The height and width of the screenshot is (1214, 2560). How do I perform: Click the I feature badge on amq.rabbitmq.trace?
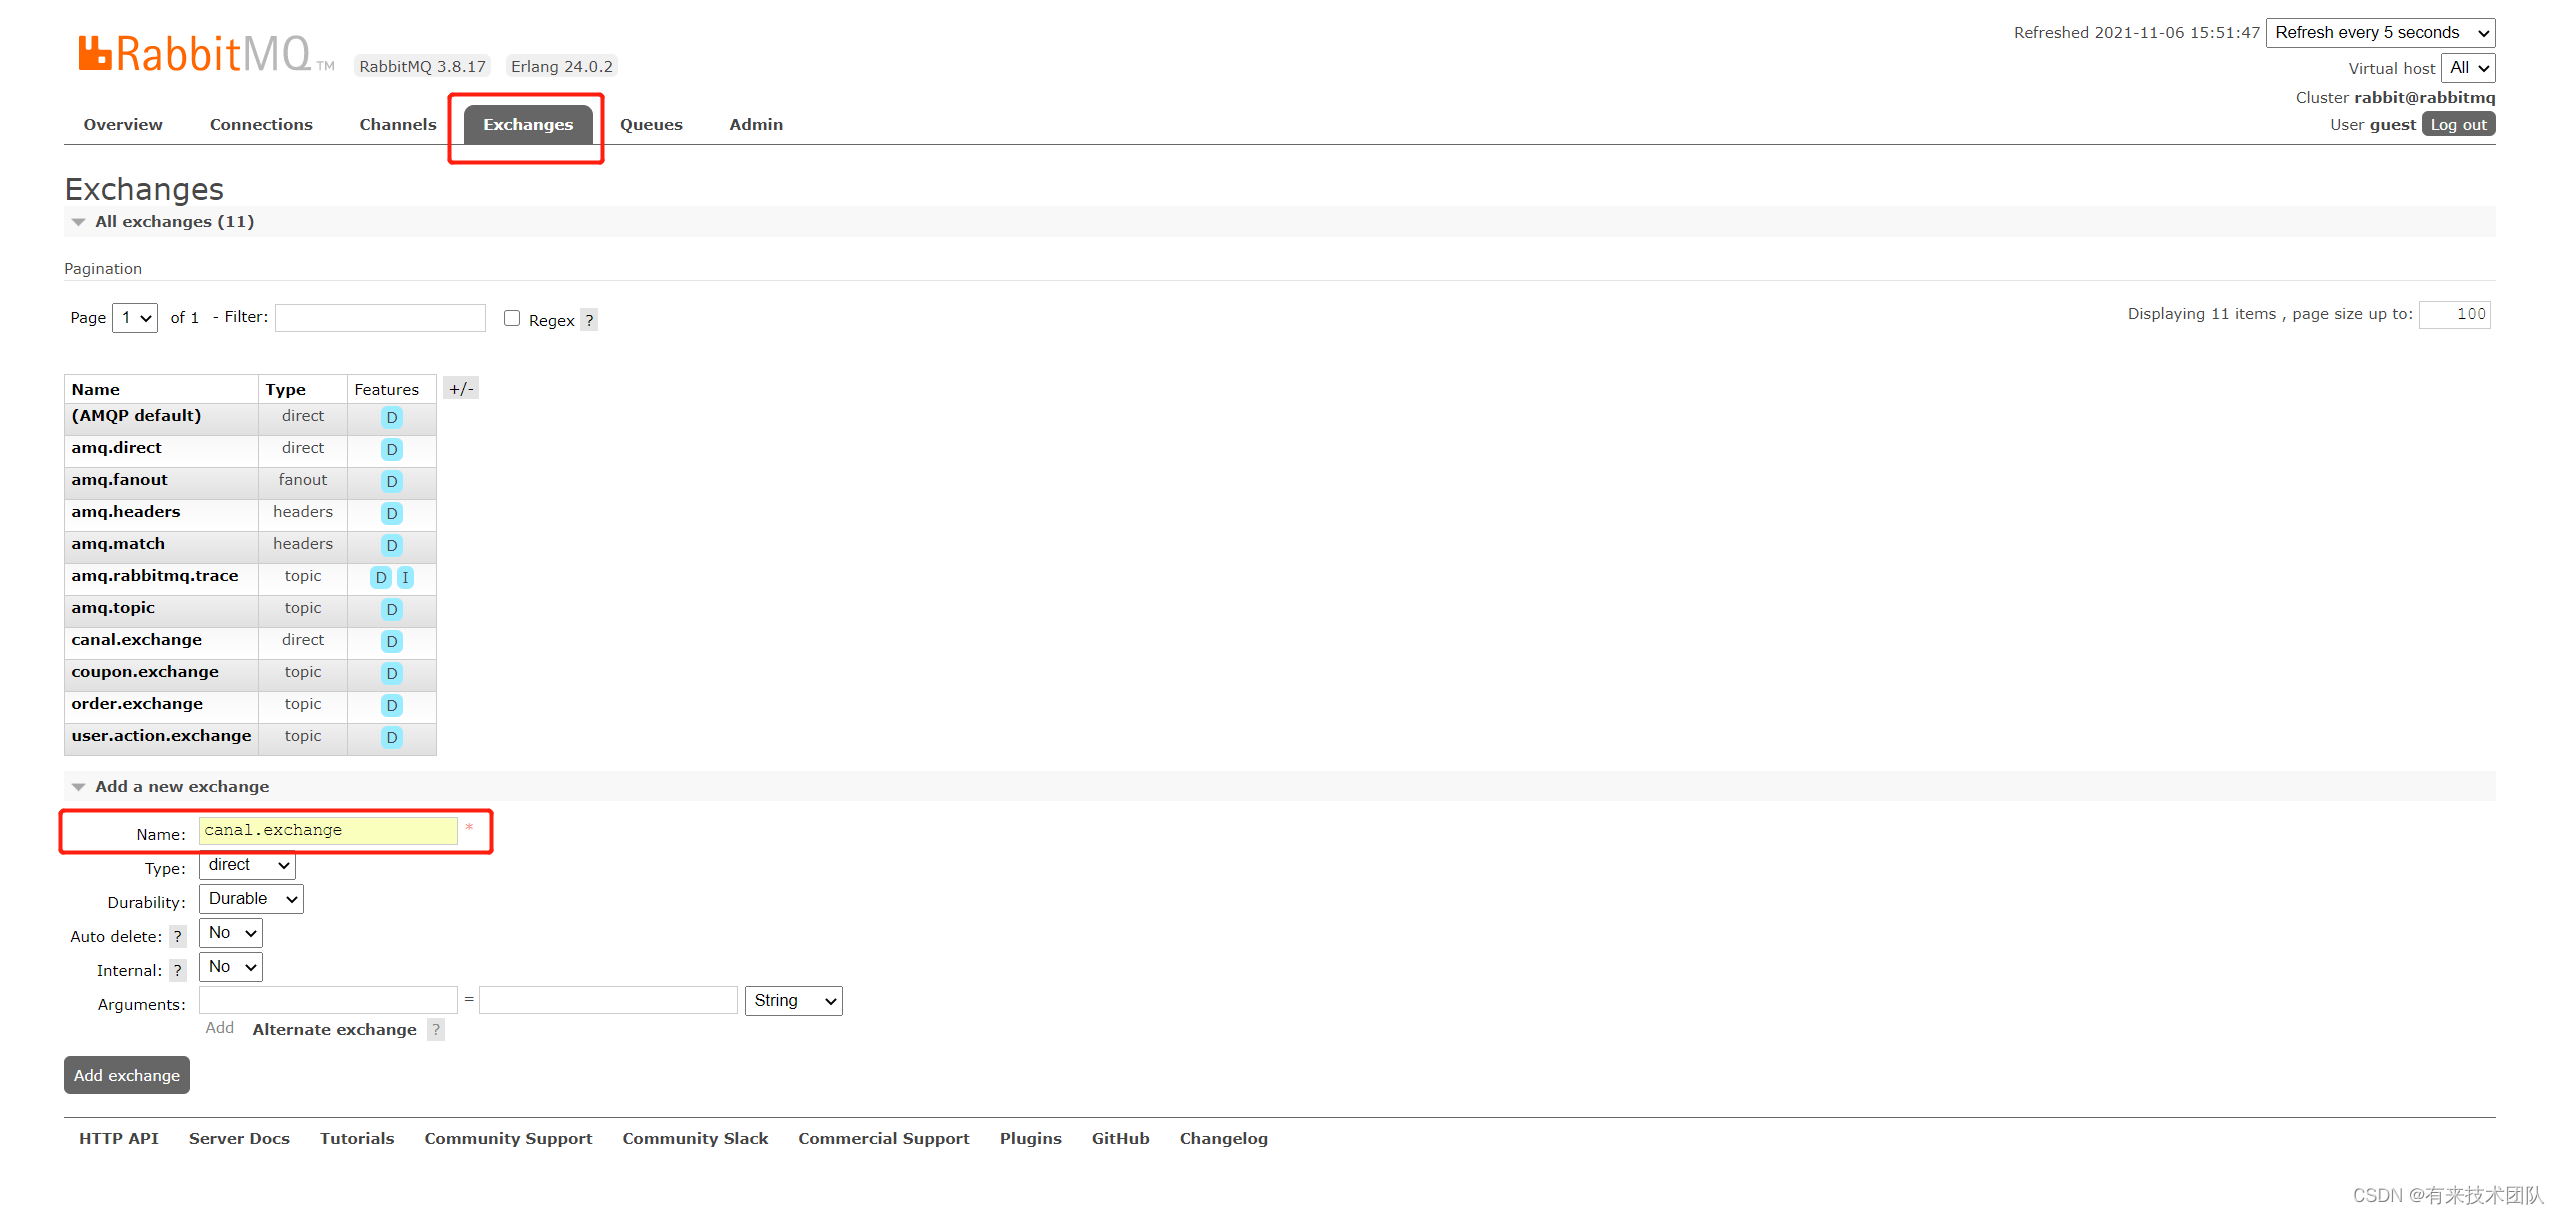(405, 578)
